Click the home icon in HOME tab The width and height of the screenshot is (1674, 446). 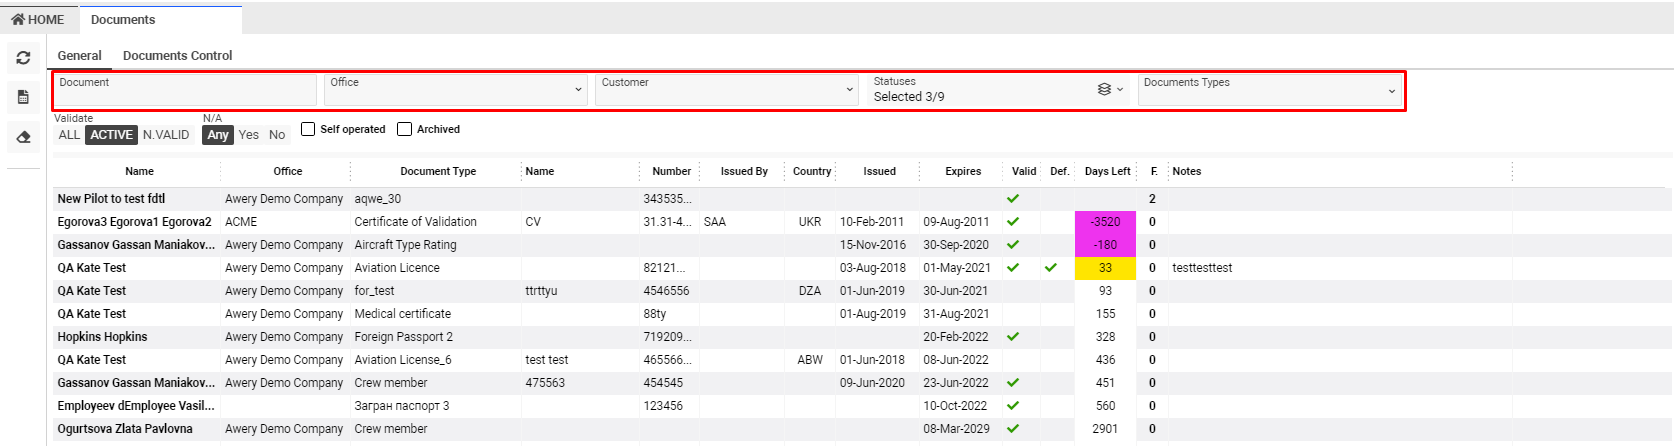18,19
